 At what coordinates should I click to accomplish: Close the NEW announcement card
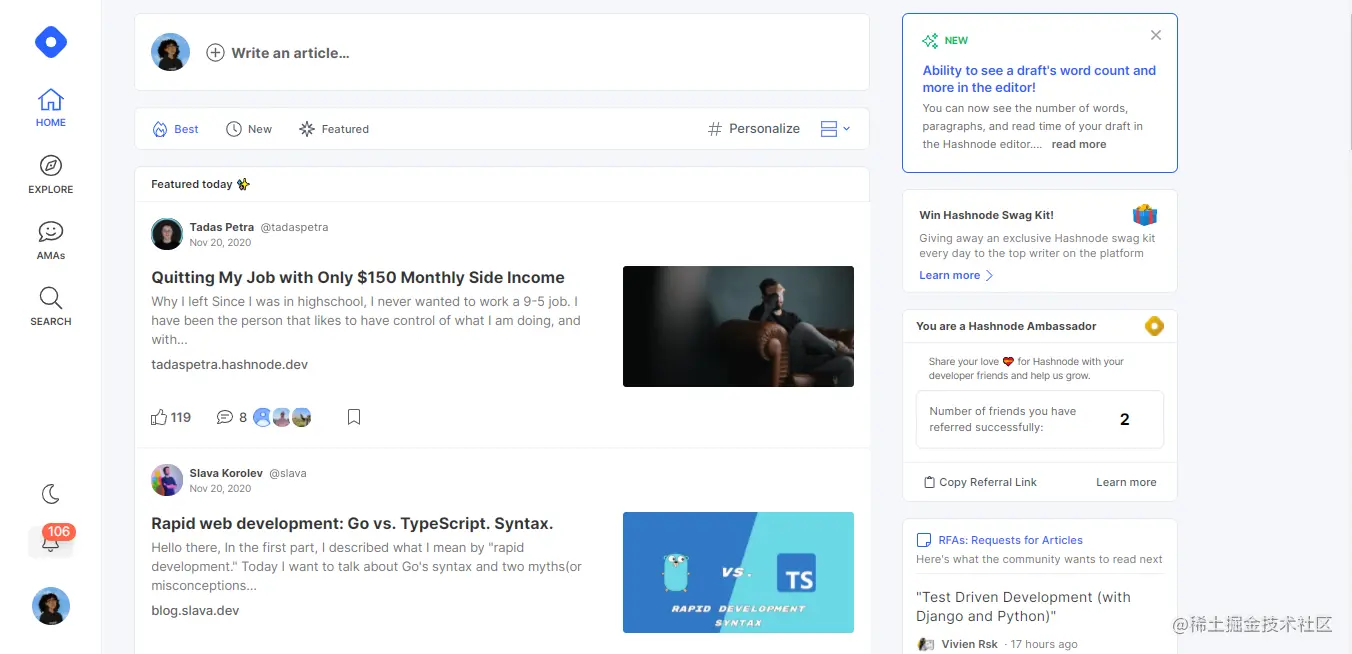pyautogui.click(x=1156, y=35)
